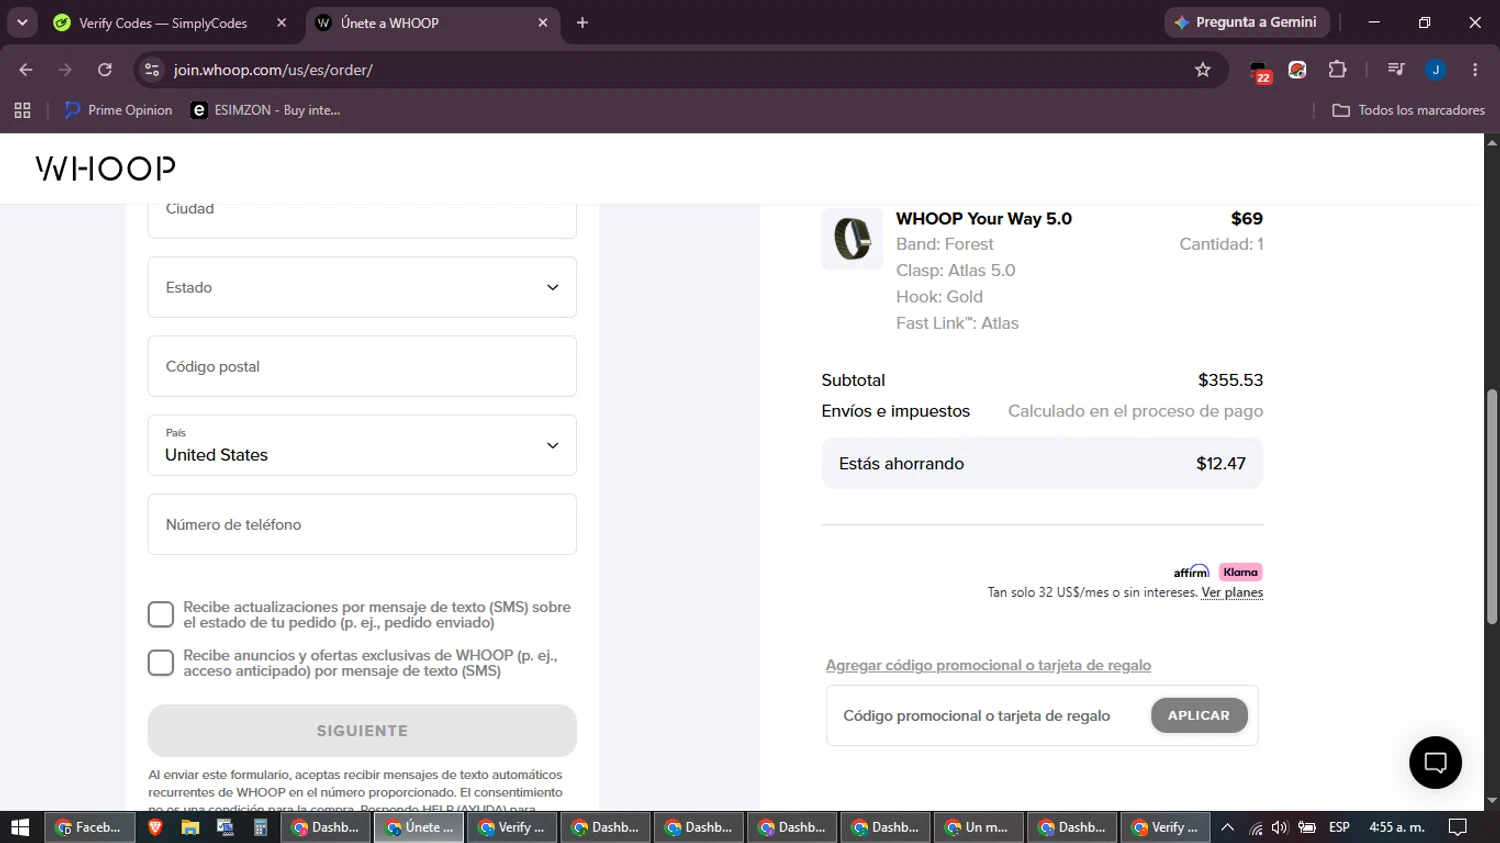Click Agregar código promocional o tarjeta de regalo

(x=988, y=665)
